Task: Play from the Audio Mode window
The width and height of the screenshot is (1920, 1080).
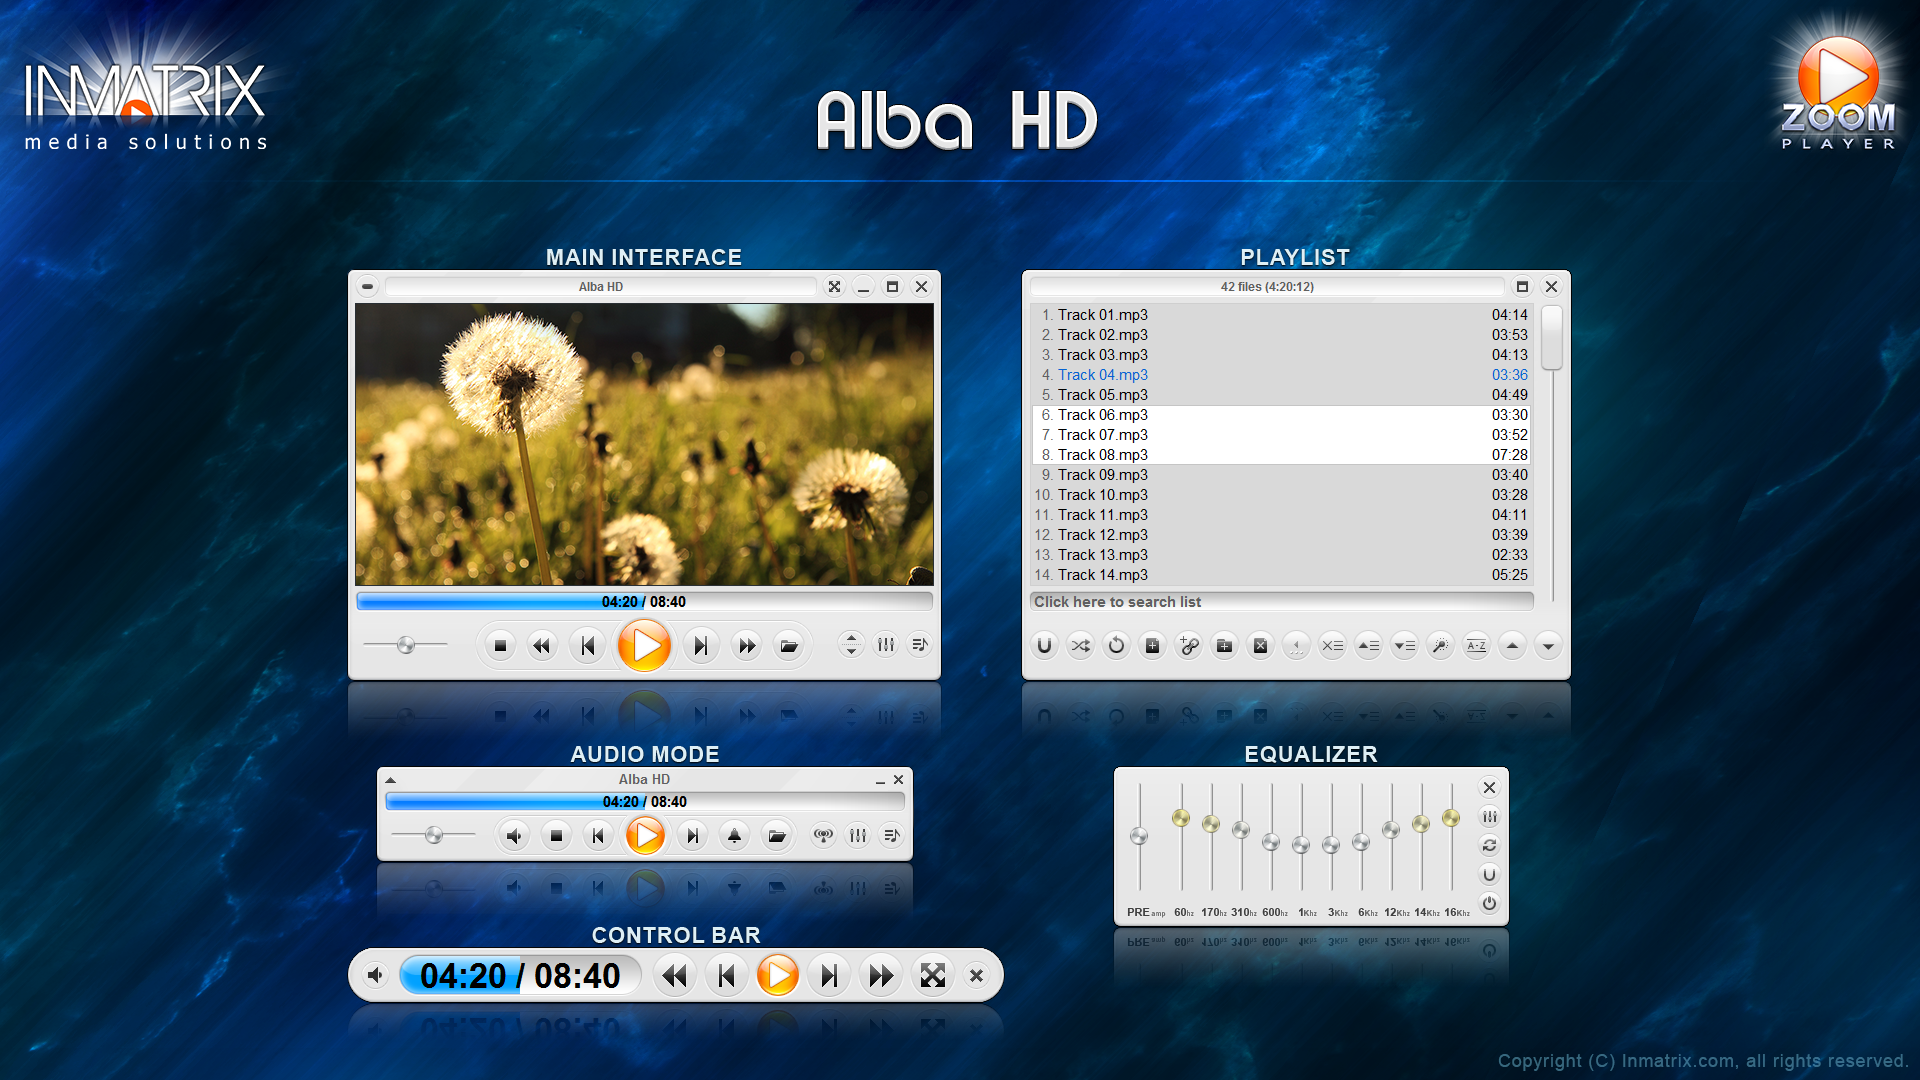Action: coord(645,835)
